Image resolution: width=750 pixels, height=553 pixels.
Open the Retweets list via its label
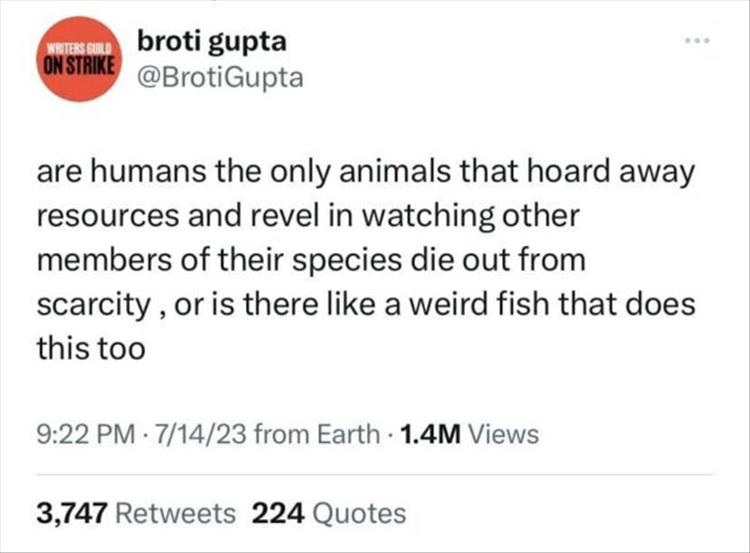177,513
